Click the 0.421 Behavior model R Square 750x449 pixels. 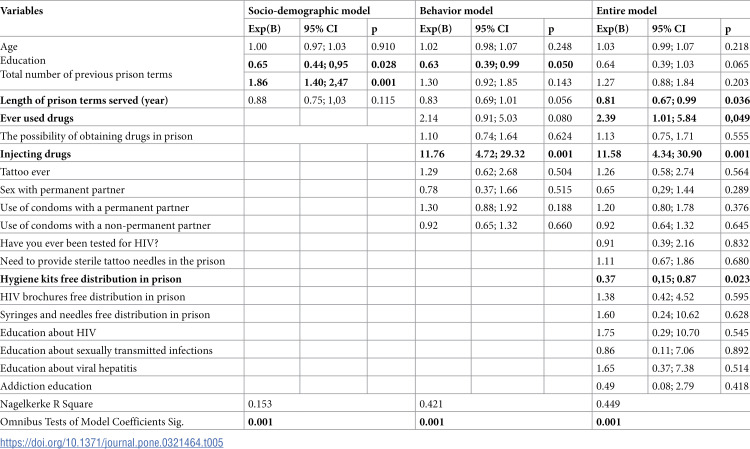tap(431, 404)
